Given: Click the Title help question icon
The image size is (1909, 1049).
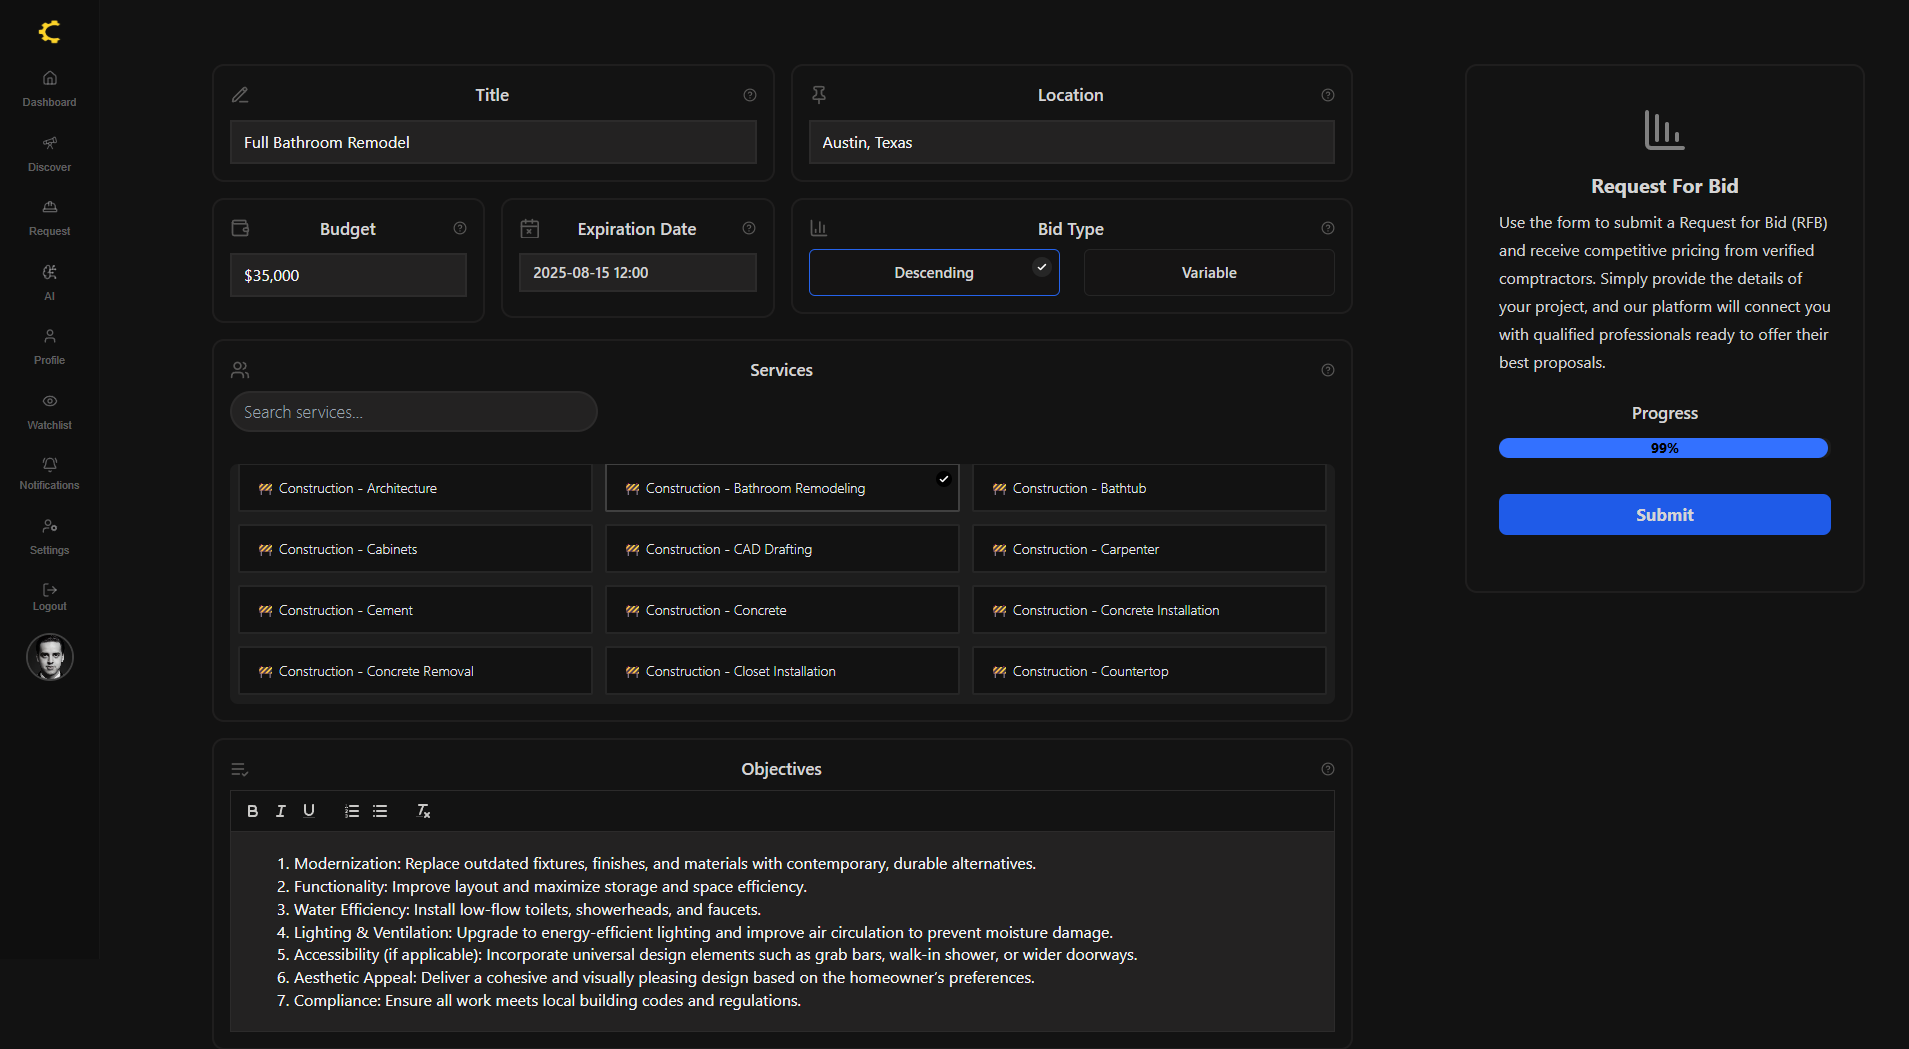Looking at the screenshot, I should (x=750, y=95).
